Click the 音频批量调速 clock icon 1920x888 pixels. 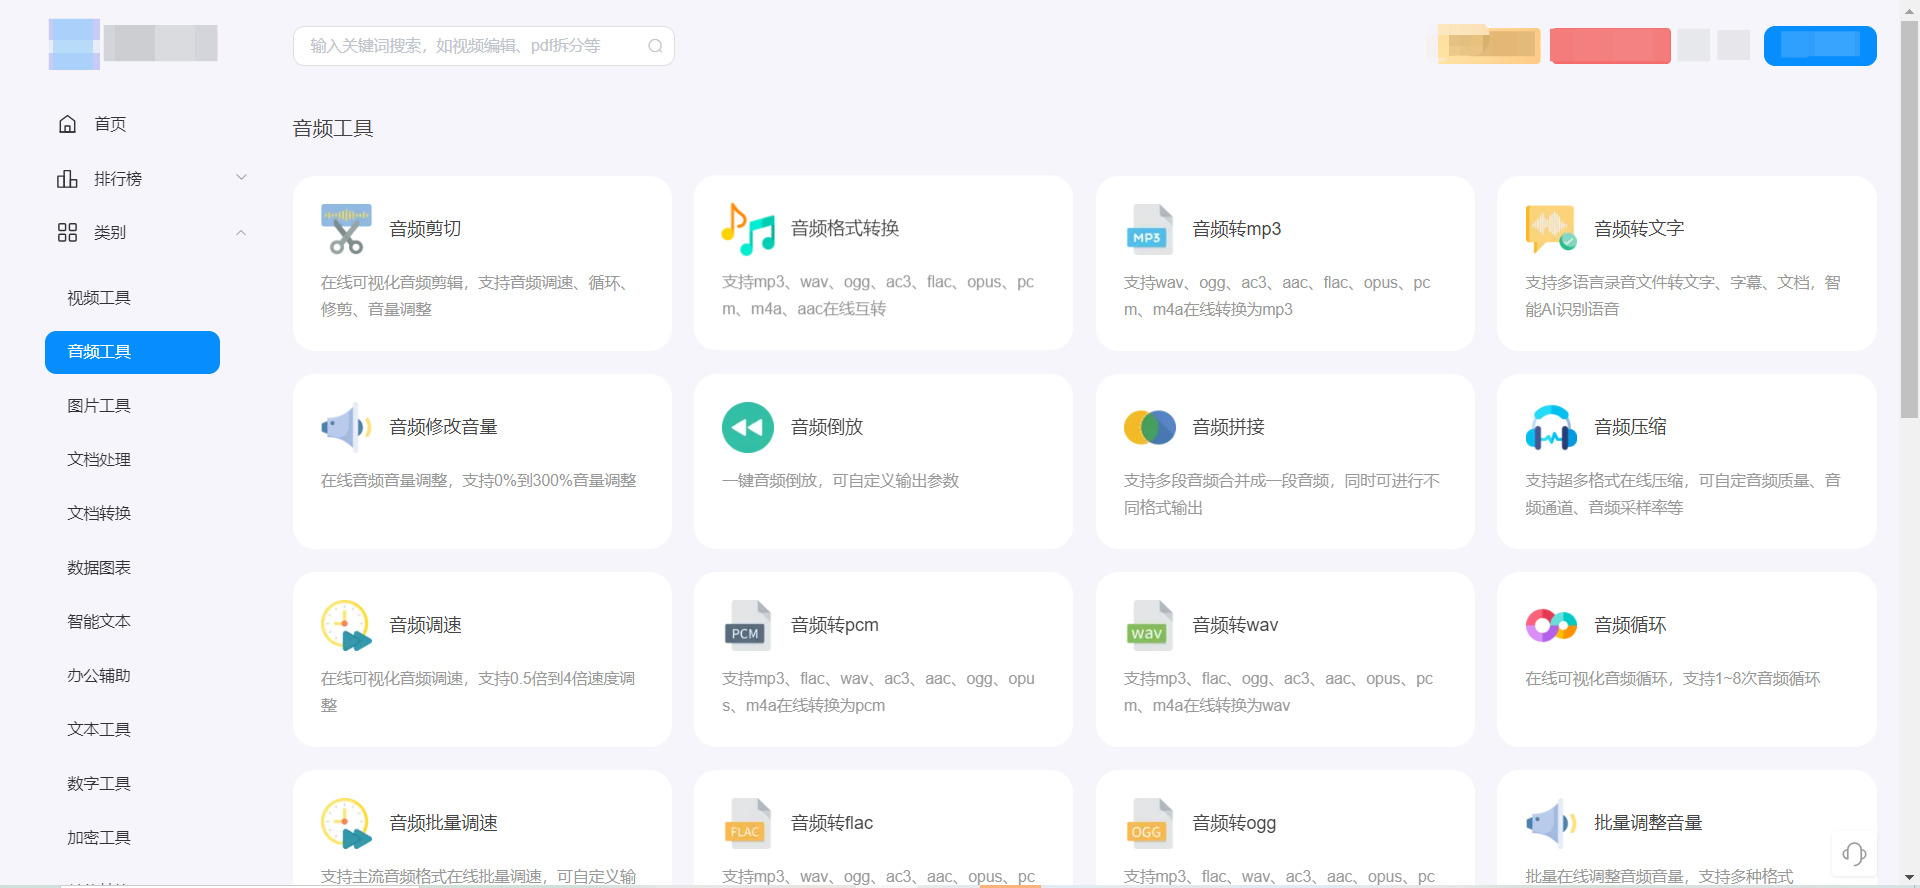346,823
